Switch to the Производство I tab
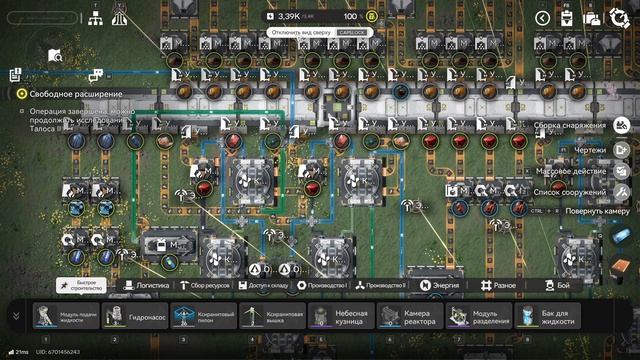This screenshot has width=640, height=360. (322, 285)
